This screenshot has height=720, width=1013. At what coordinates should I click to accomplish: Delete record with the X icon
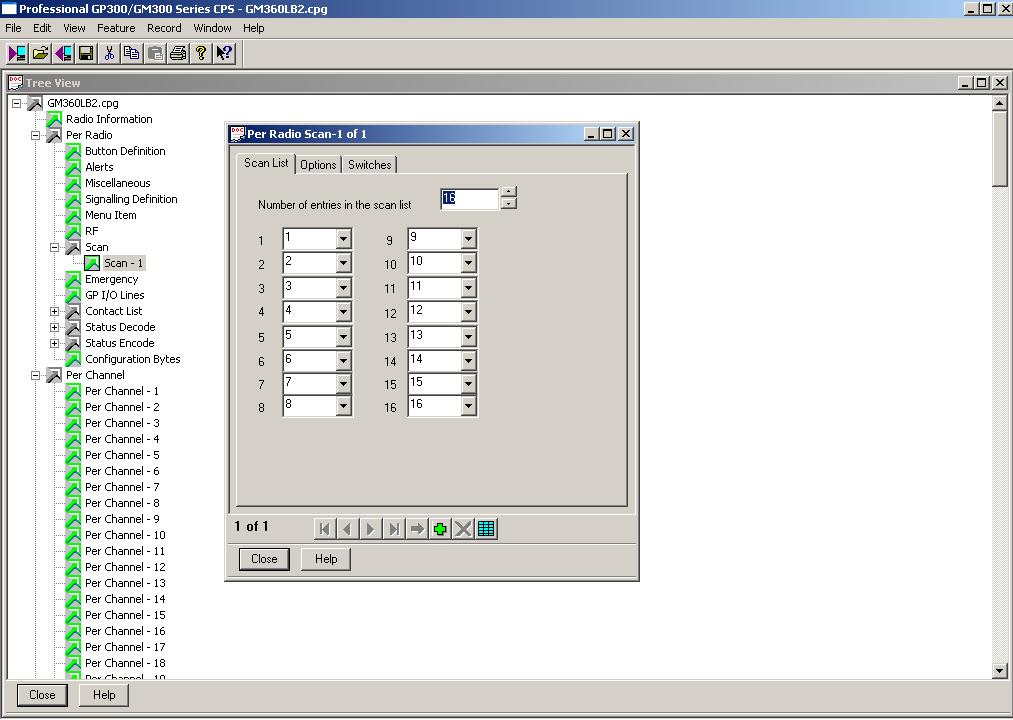point(463,529)
